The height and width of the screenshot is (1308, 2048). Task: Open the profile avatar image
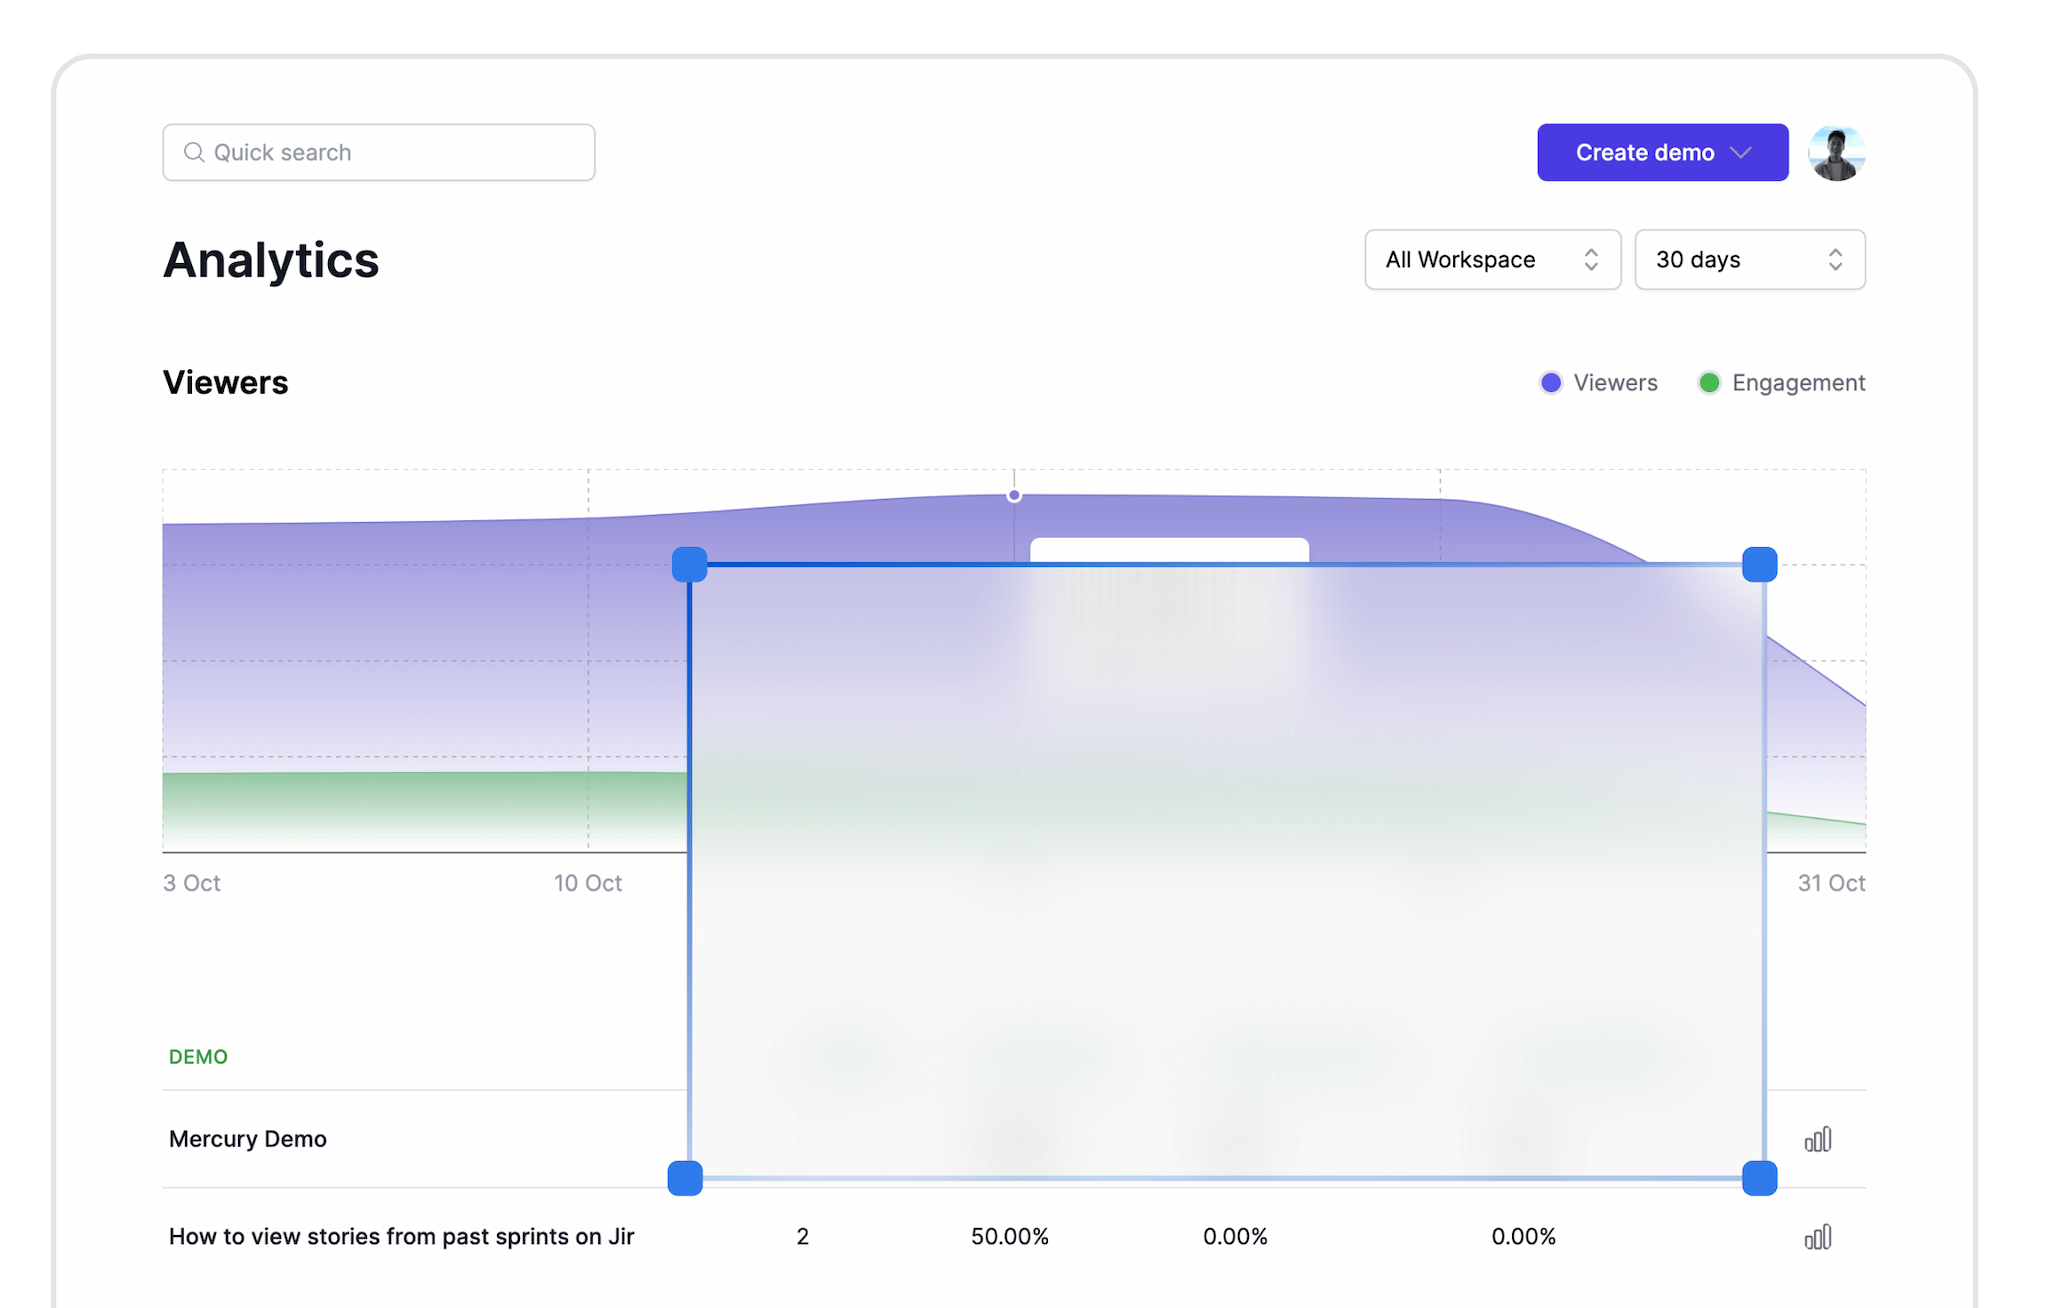[x=1837, y=152]
